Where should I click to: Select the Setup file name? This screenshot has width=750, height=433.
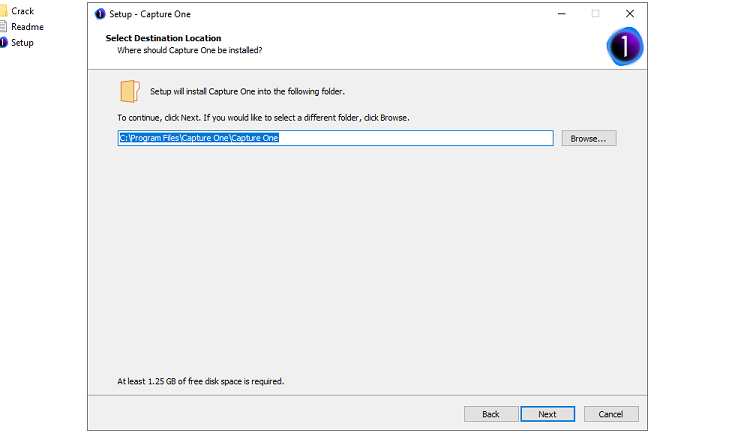tap(22, 43)
